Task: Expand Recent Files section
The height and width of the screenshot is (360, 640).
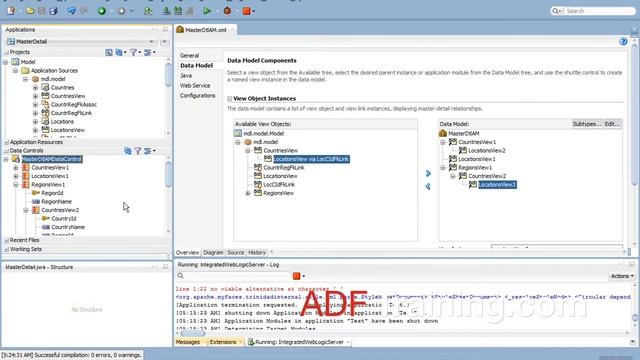Action: 7,240
